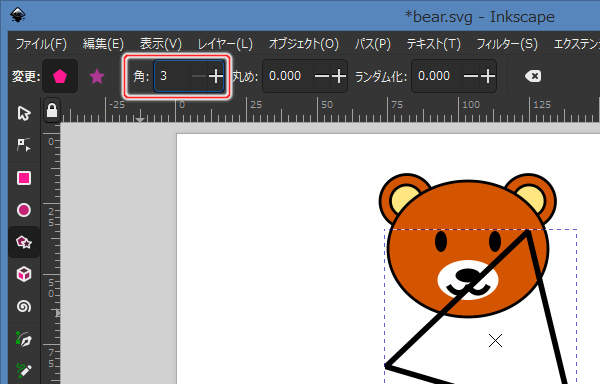The width and height of the screenshot is (600, 384).
Task: Click the Inkscape logo in title bar
Action: pos(18,15)
